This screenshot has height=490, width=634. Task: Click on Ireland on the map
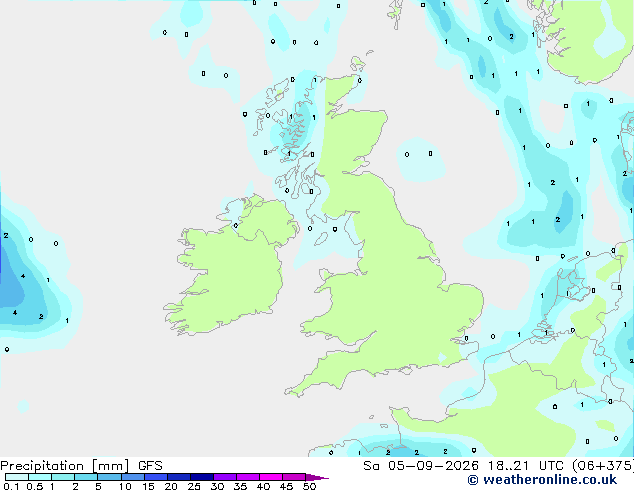click(x=230, y=275)
